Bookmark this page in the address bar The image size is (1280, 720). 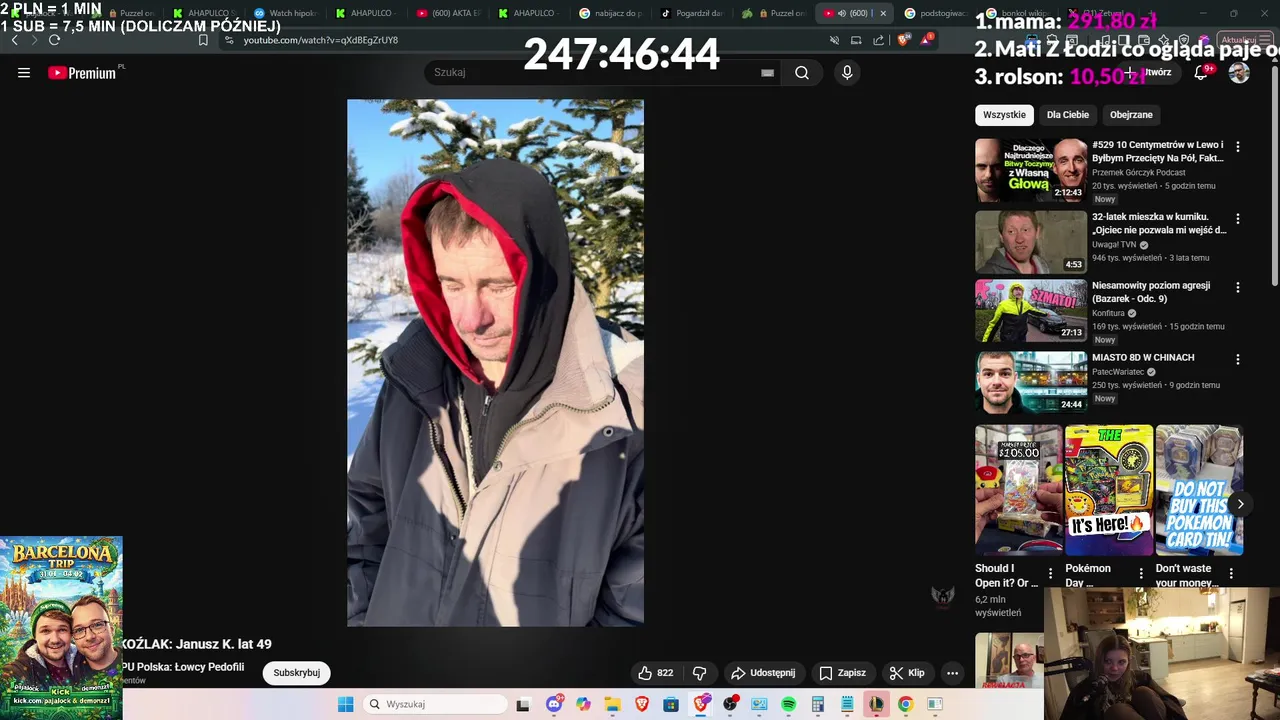pos(203,40)
